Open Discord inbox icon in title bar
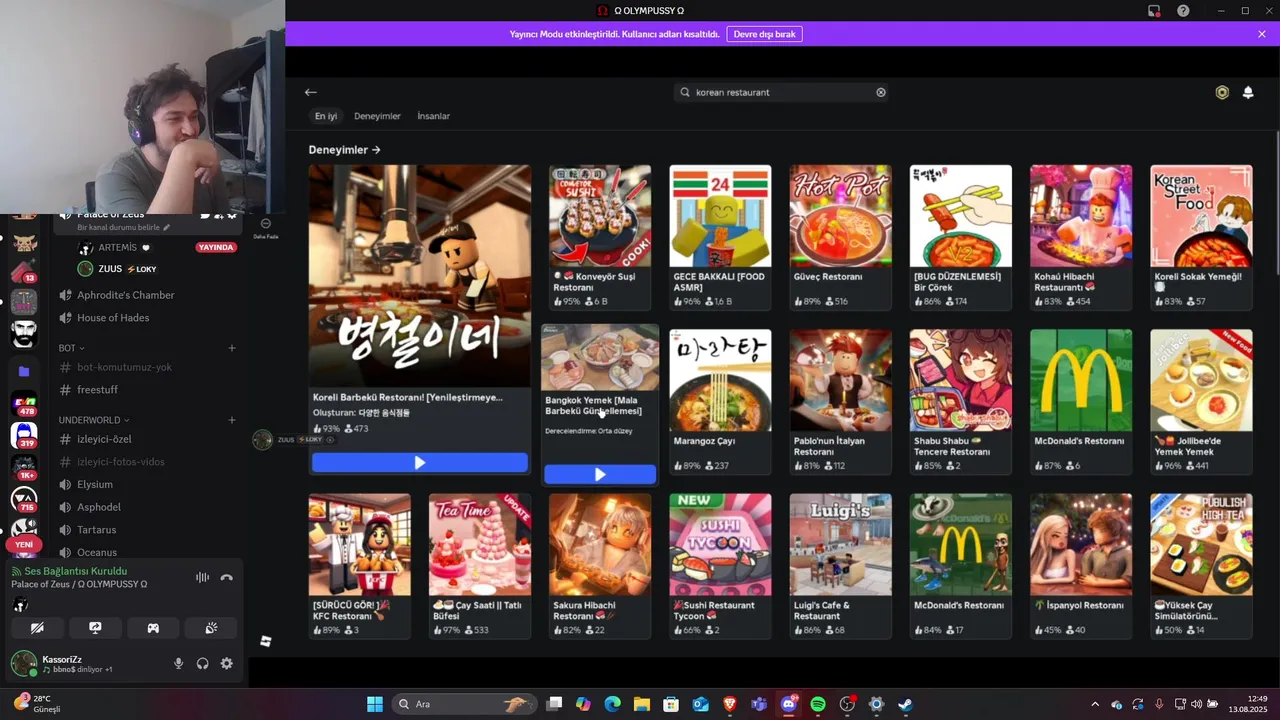The image size is (1280, 720). click(1154, 11)
